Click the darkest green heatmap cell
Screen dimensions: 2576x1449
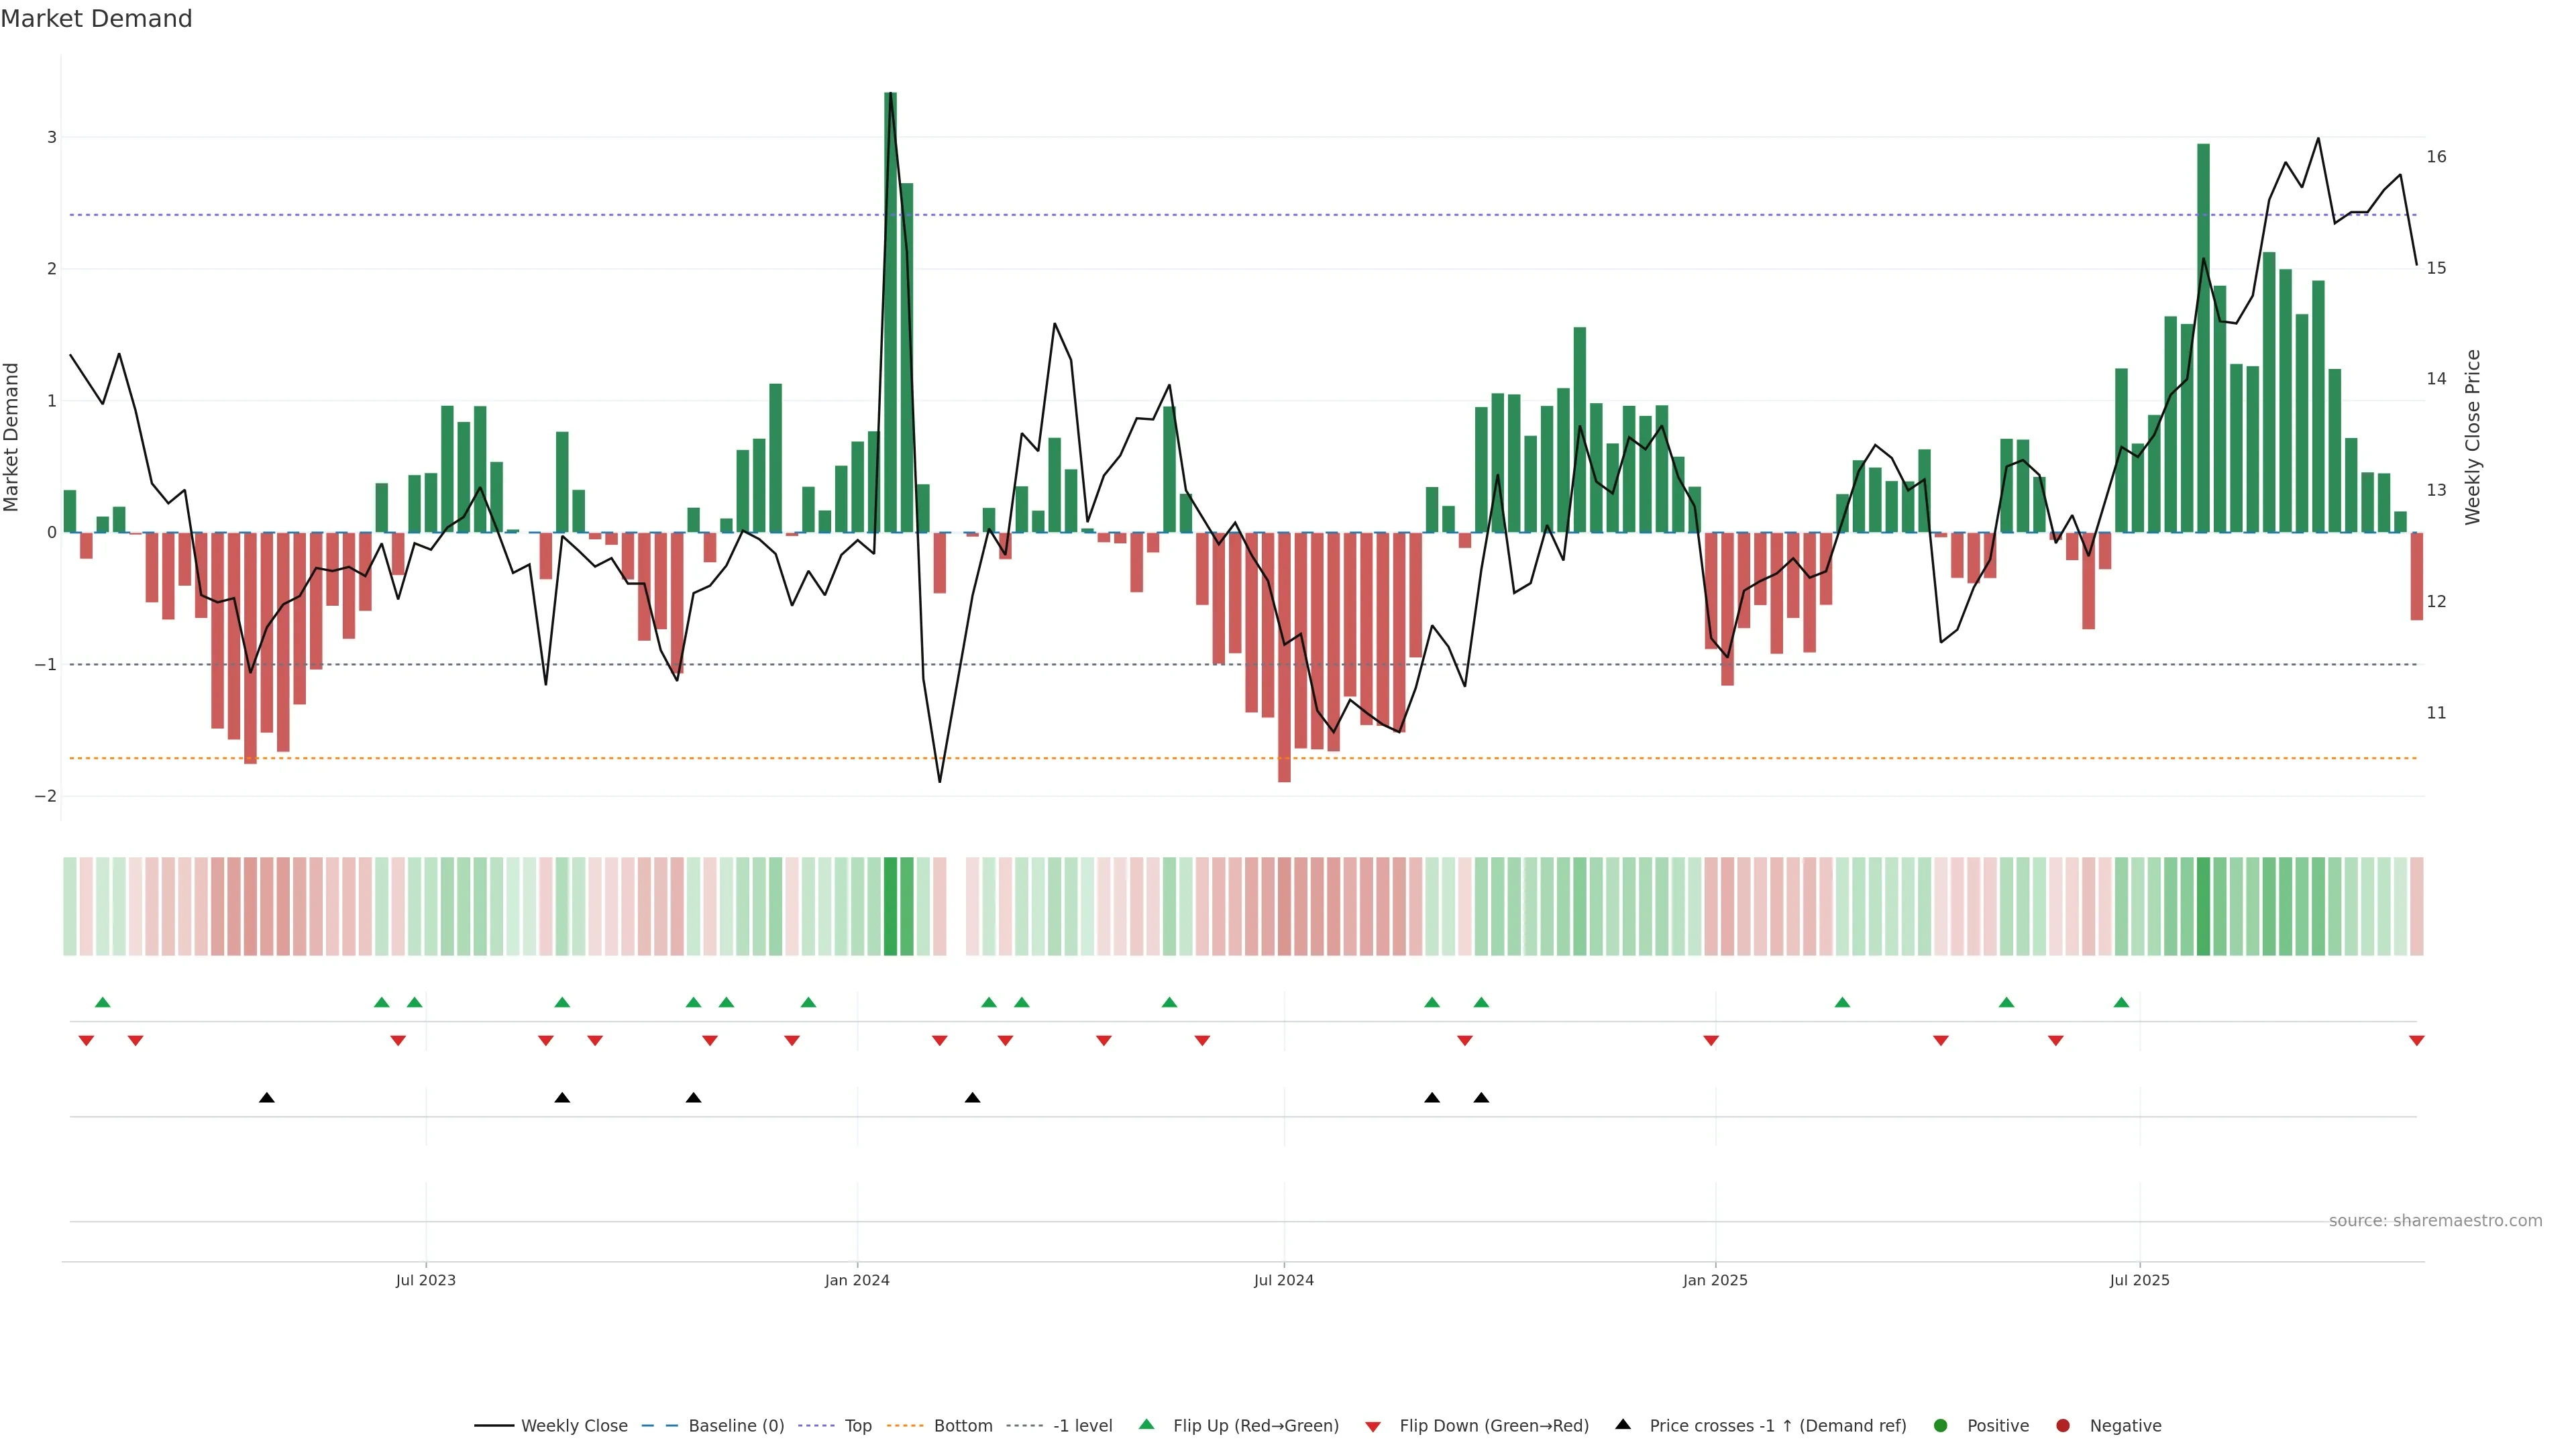tap(890, 906)
